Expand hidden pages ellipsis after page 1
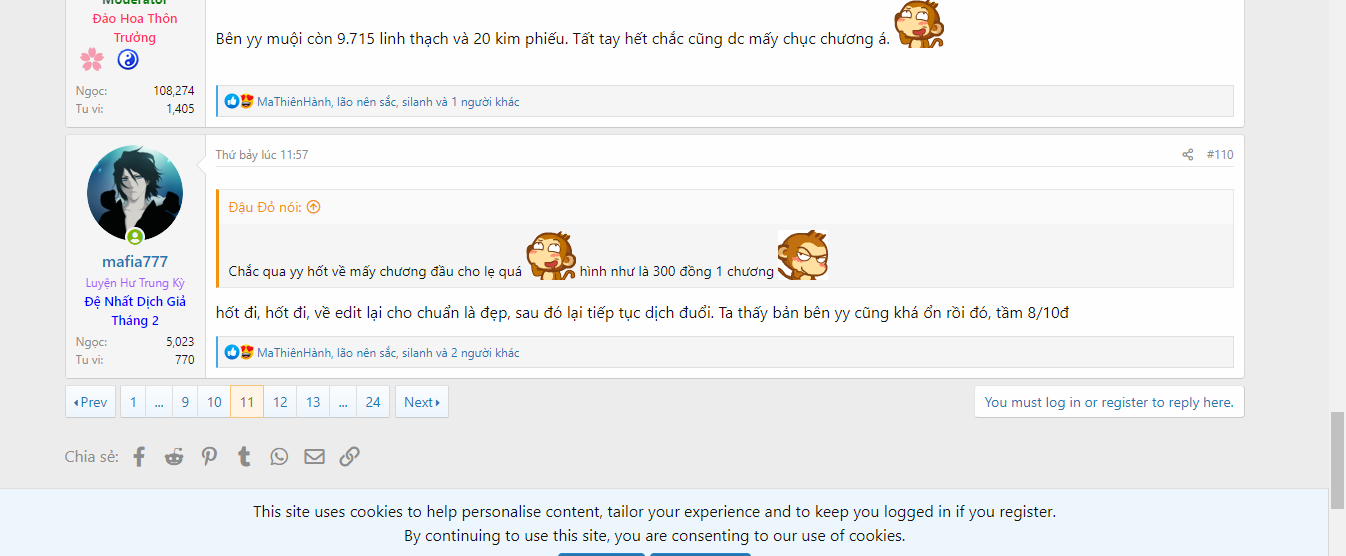This screenshot has width=1346, height=556. tap(159, 402)
